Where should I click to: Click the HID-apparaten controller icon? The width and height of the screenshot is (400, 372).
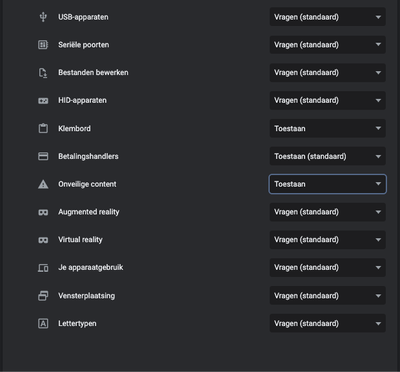click(43, 100)
